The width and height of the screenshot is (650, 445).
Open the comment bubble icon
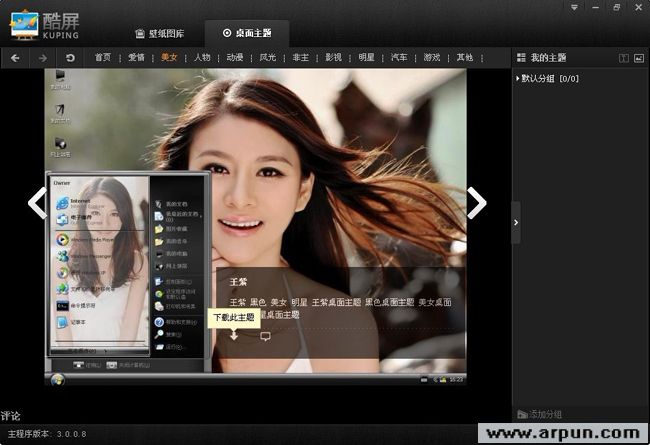tap(265, 336)
